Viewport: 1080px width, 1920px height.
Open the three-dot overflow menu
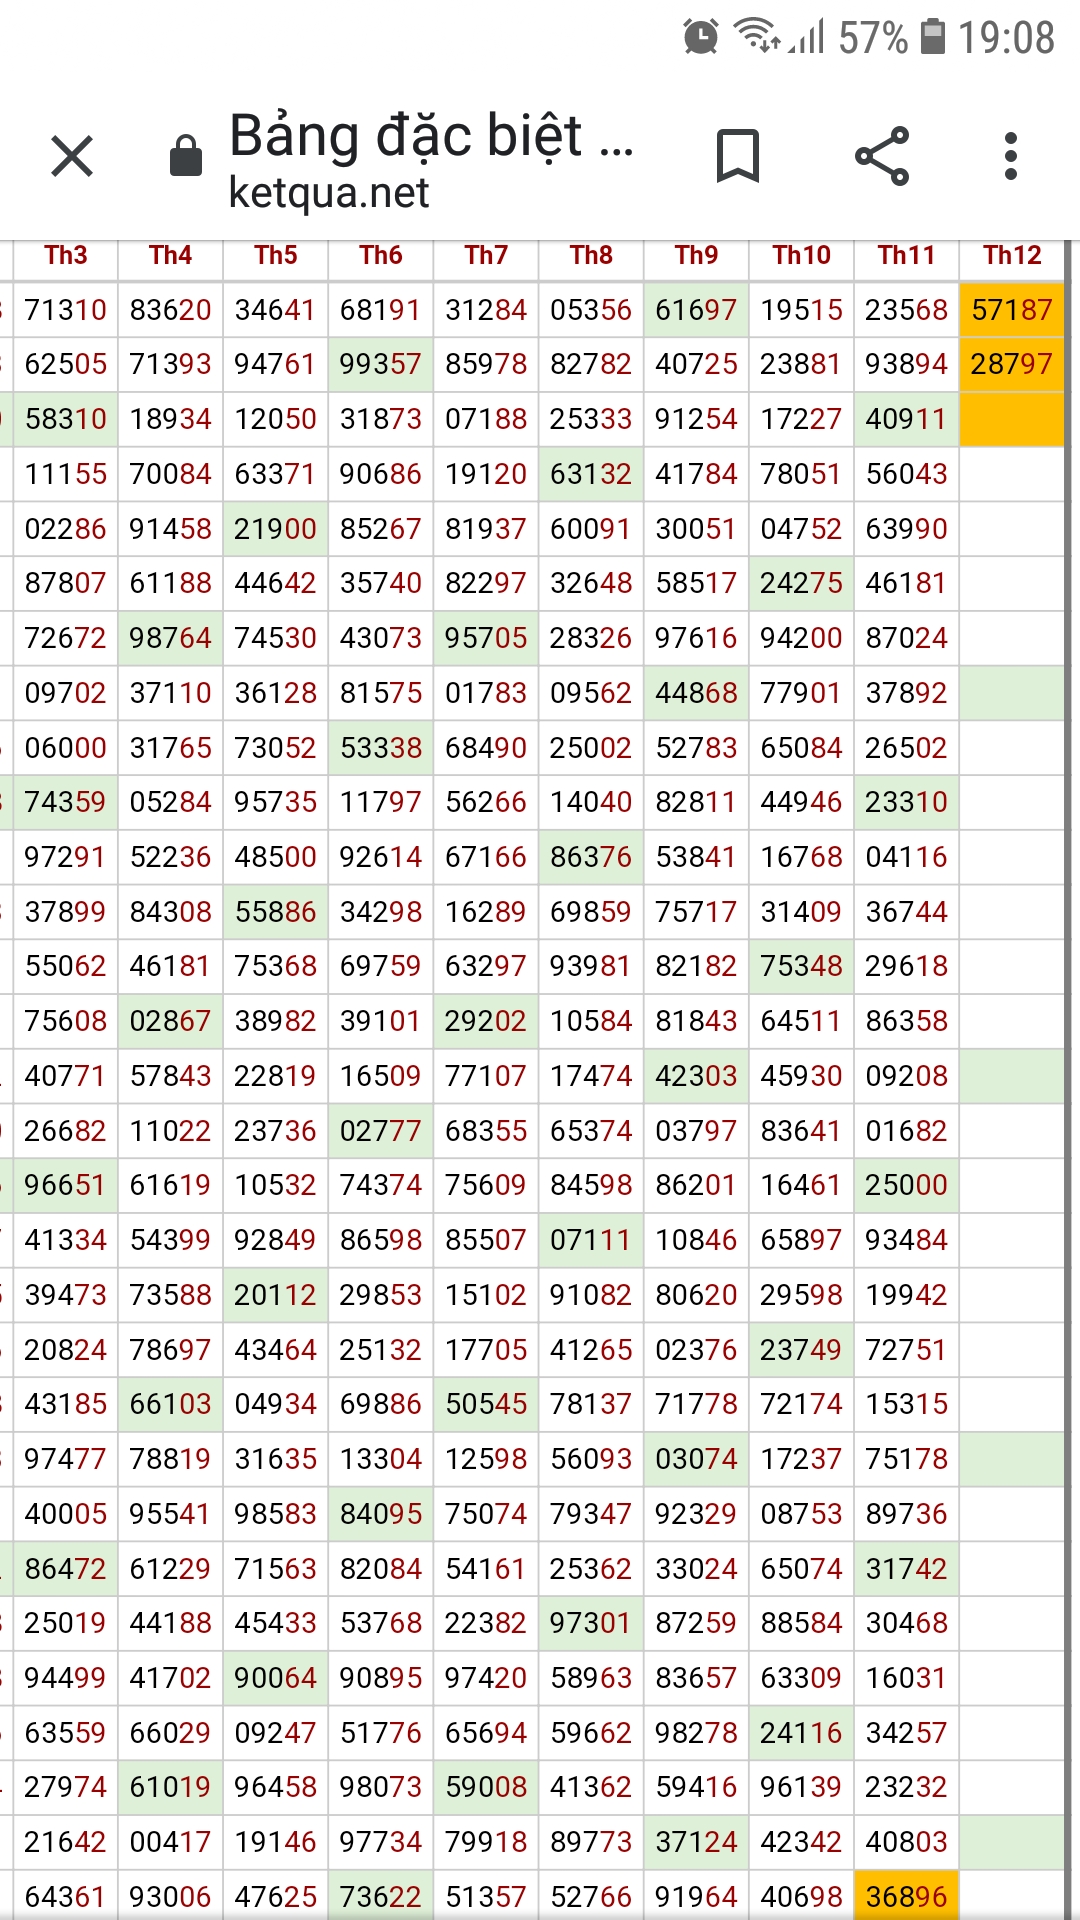tap(1011, 156)
